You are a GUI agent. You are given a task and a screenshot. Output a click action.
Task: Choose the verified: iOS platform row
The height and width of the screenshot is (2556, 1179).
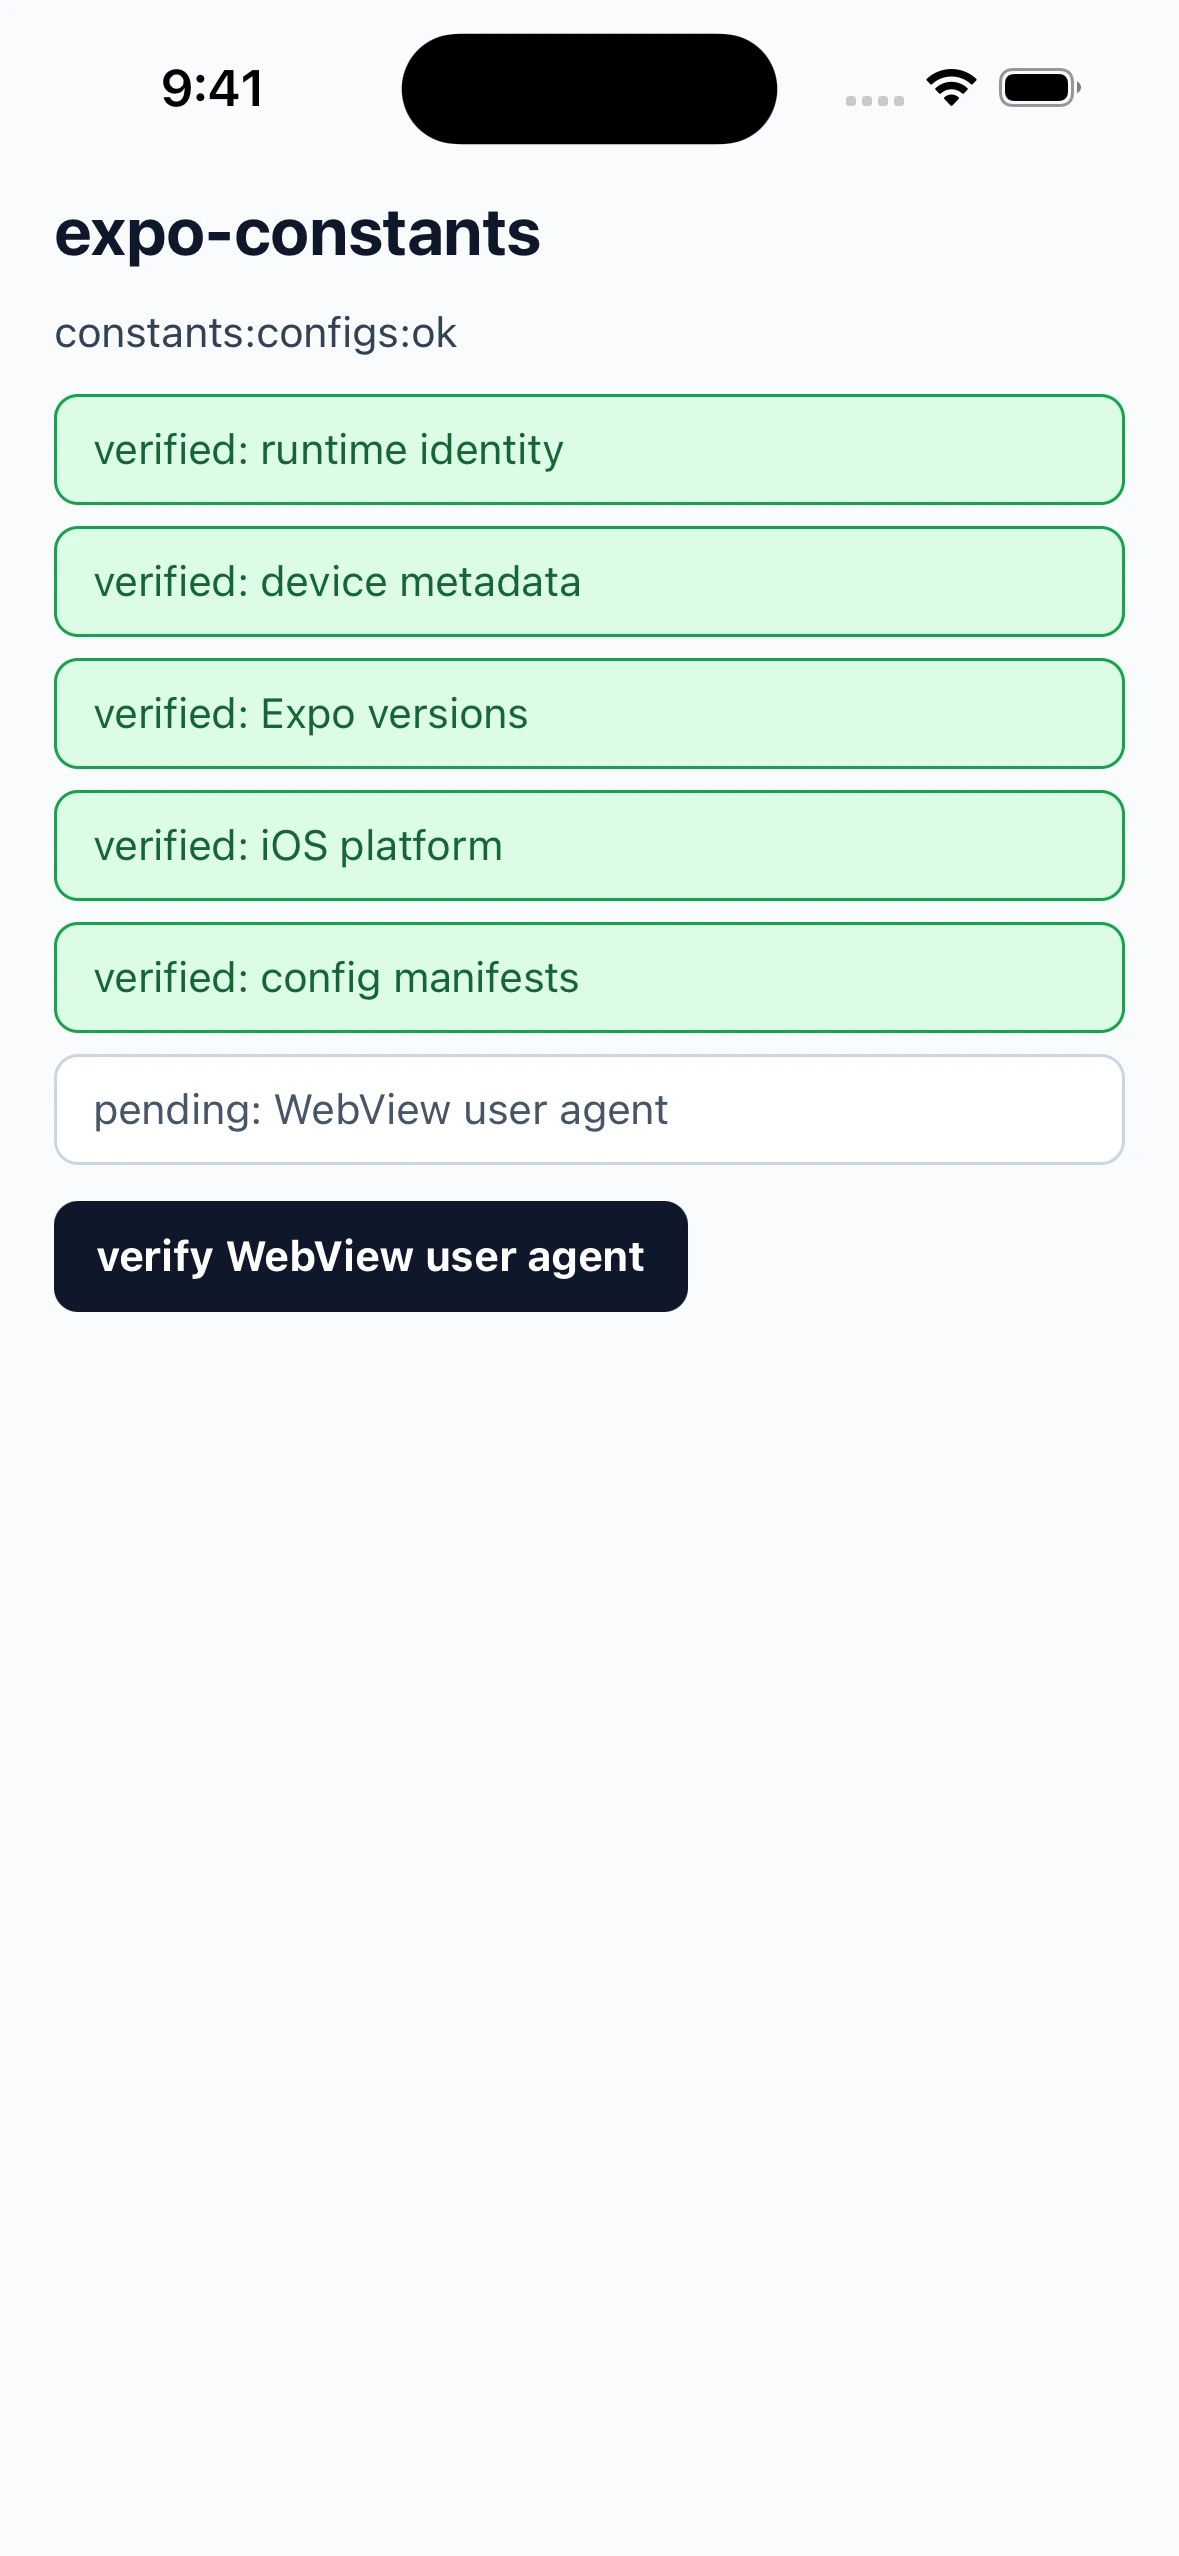[589, 846]
